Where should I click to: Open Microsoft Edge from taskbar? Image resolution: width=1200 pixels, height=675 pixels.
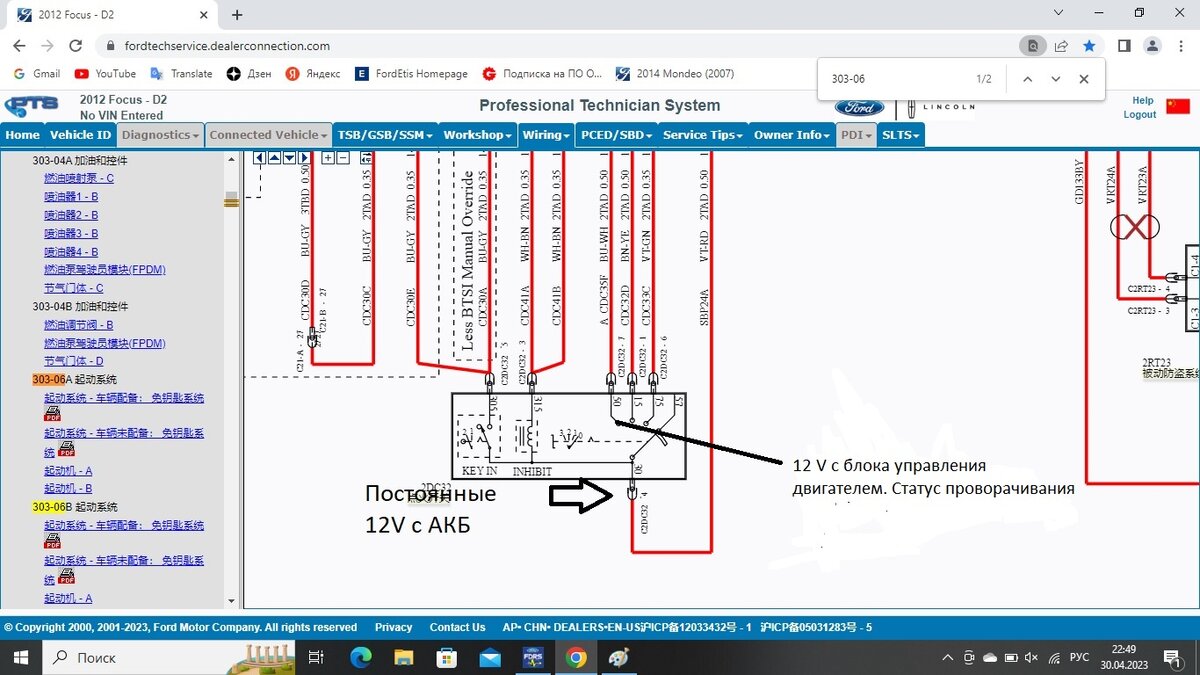(360, 657)
